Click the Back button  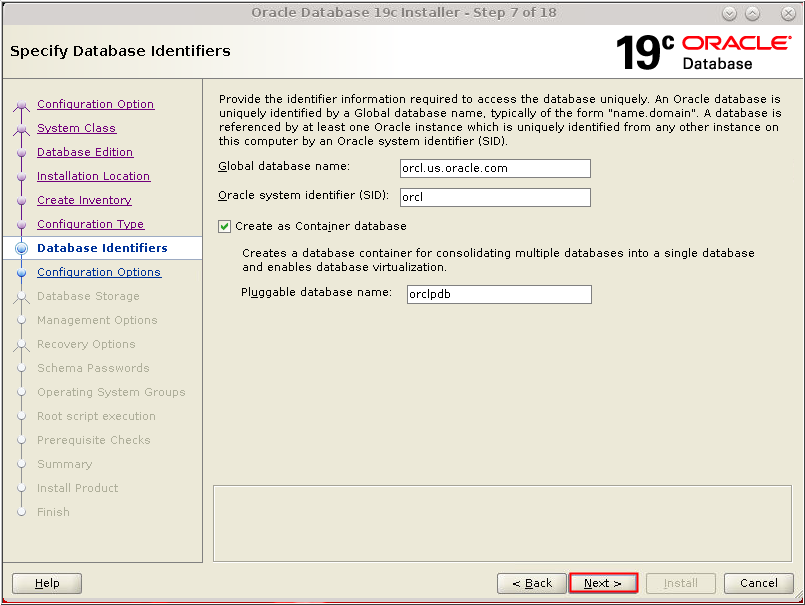531,583
